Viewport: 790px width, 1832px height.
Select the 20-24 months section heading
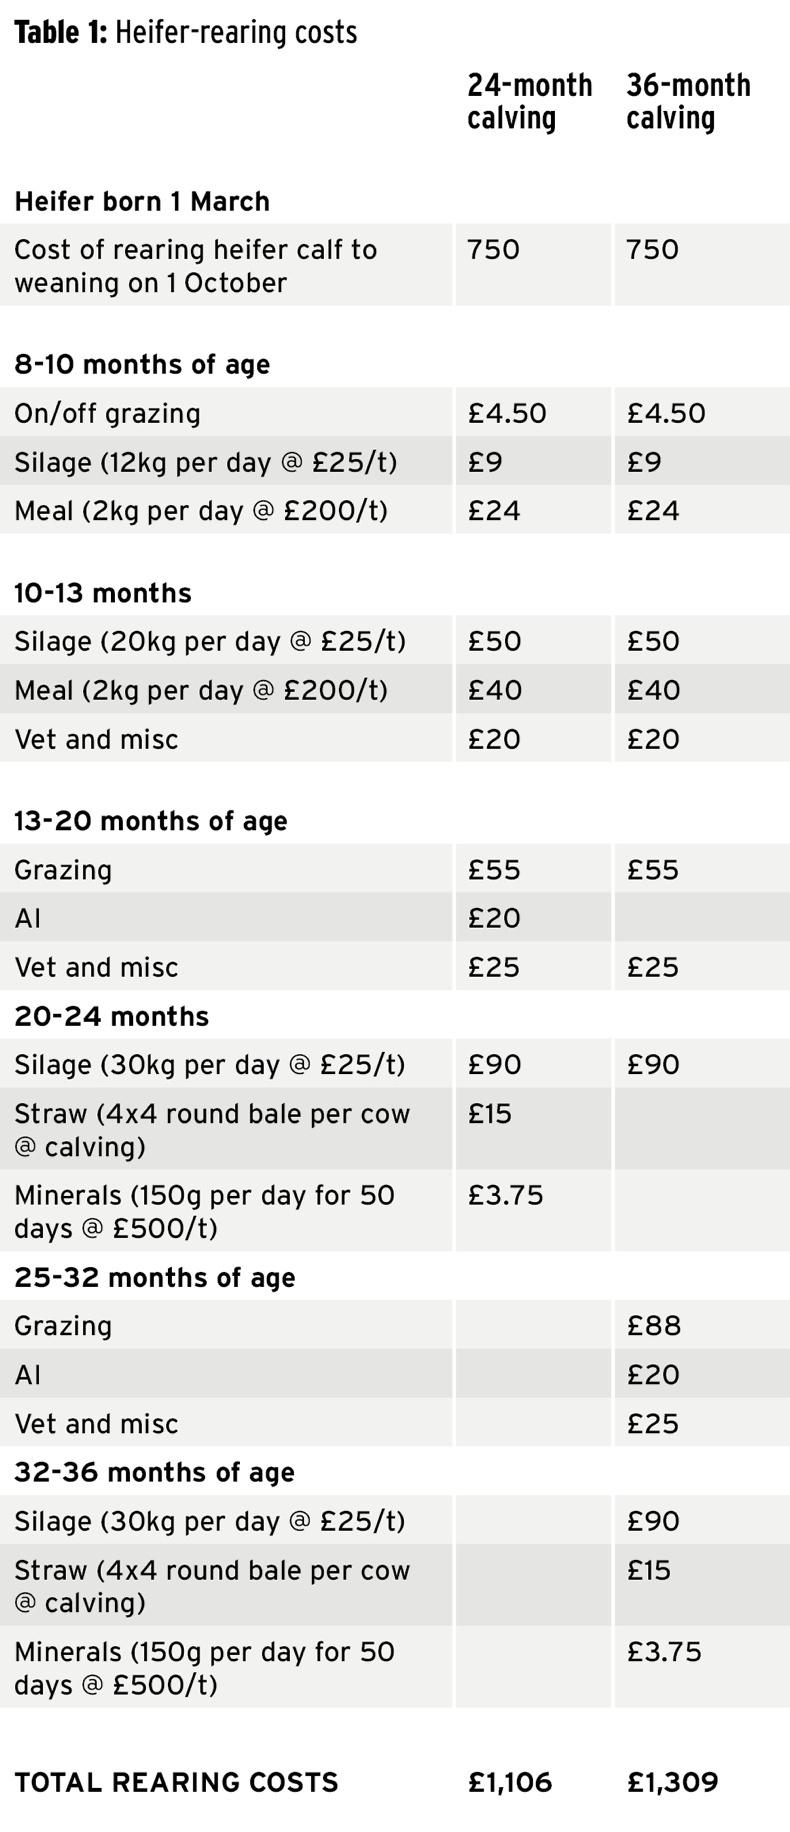point(112,1016)
